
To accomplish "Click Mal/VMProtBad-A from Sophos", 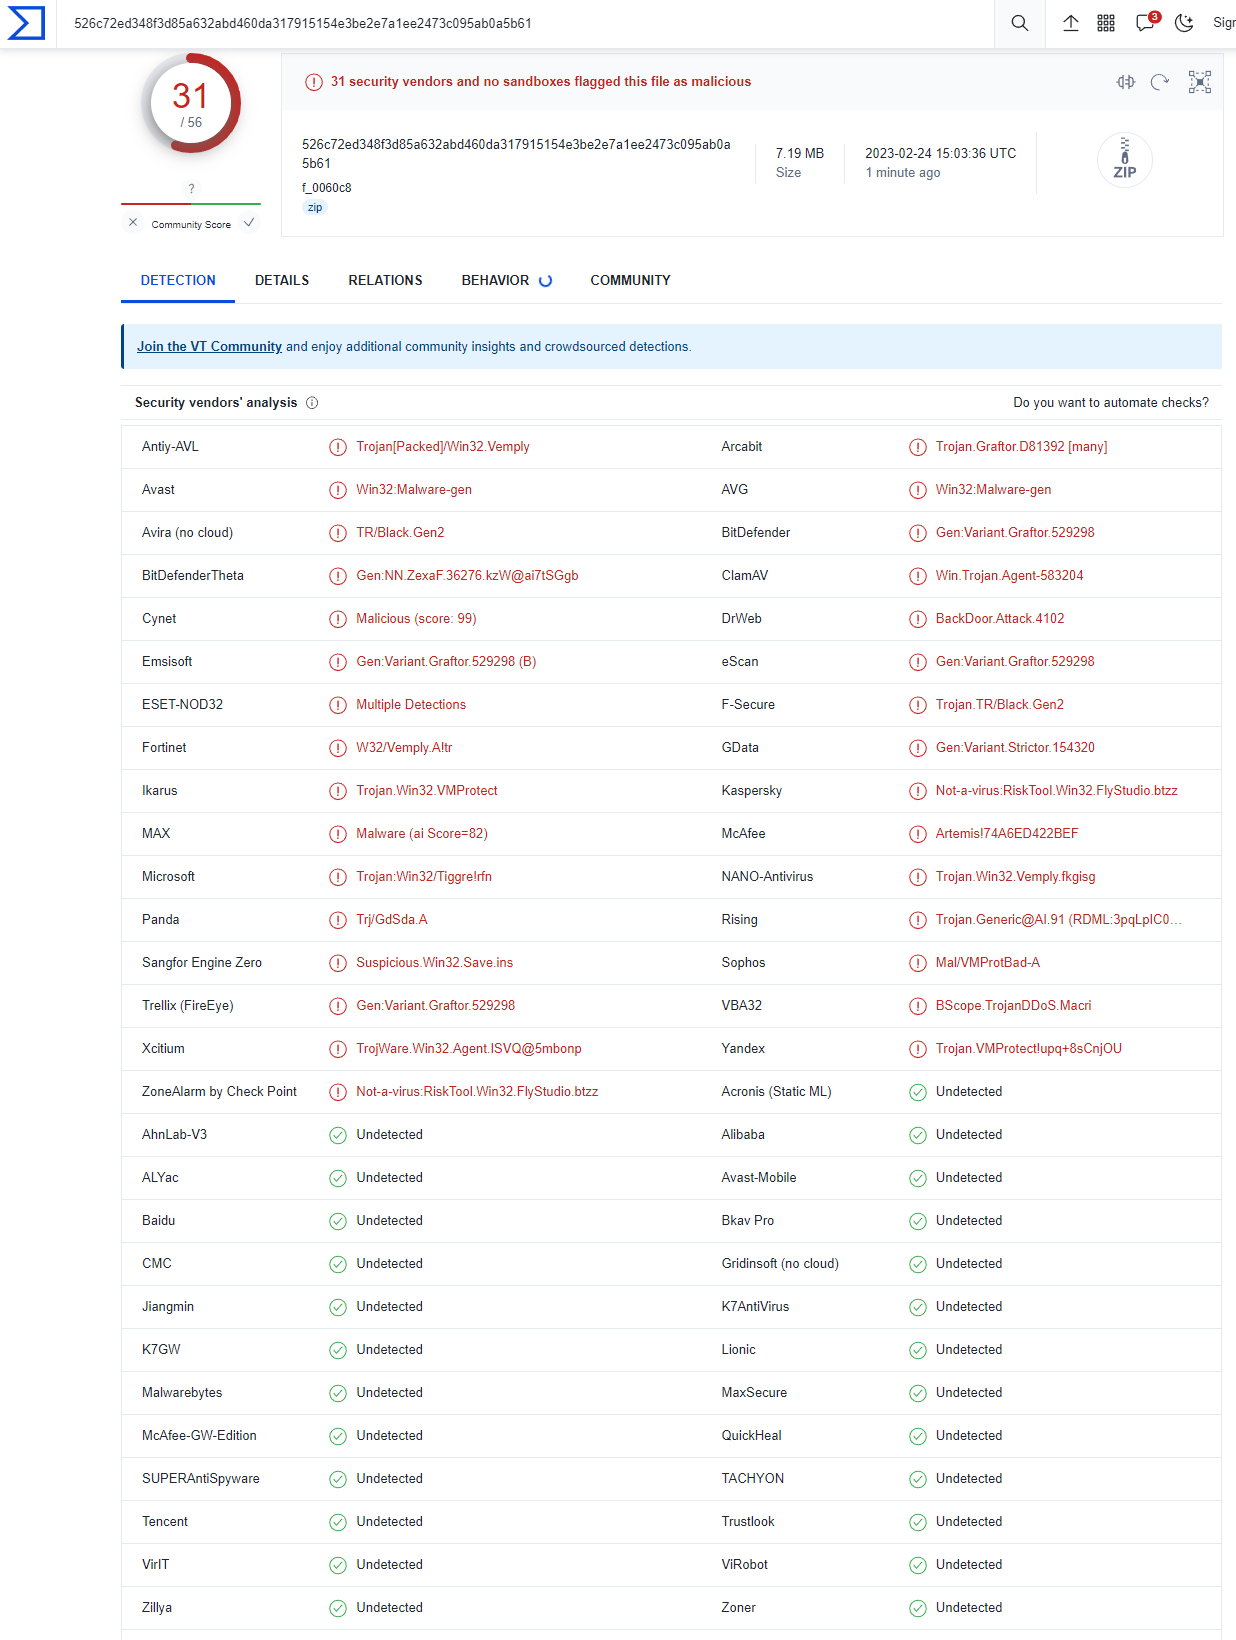I will coord(988,963).
